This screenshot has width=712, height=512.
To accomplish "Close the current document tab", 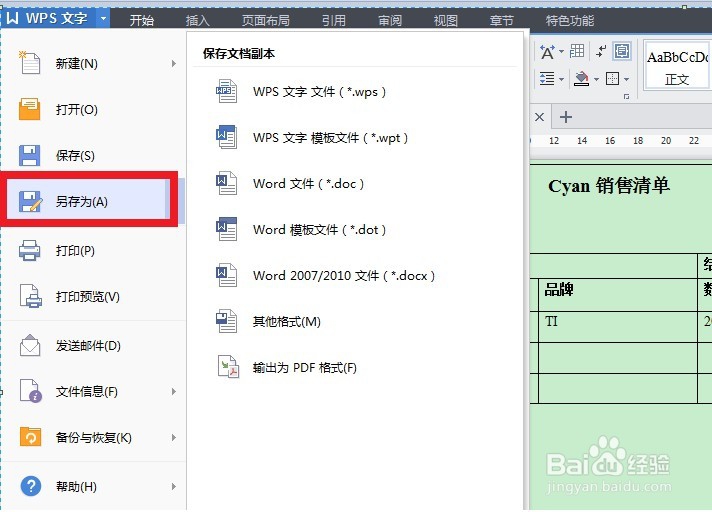I will click(539, 117).
